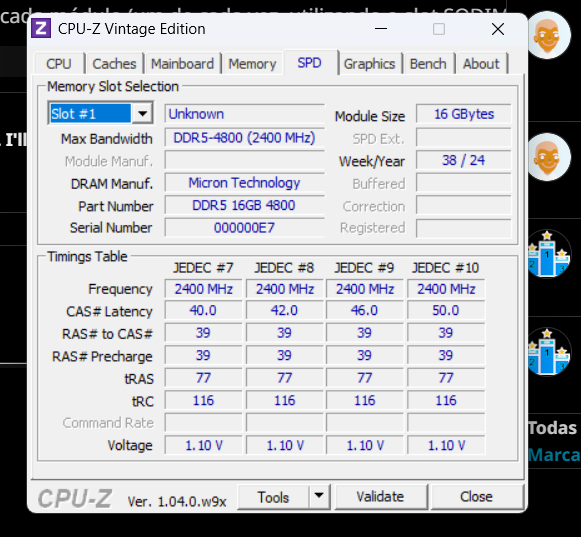581x537 pixels.
Task: Click CAS# Latency 50.0 cell under JEDEC #10
Action: tap(446, 310)
